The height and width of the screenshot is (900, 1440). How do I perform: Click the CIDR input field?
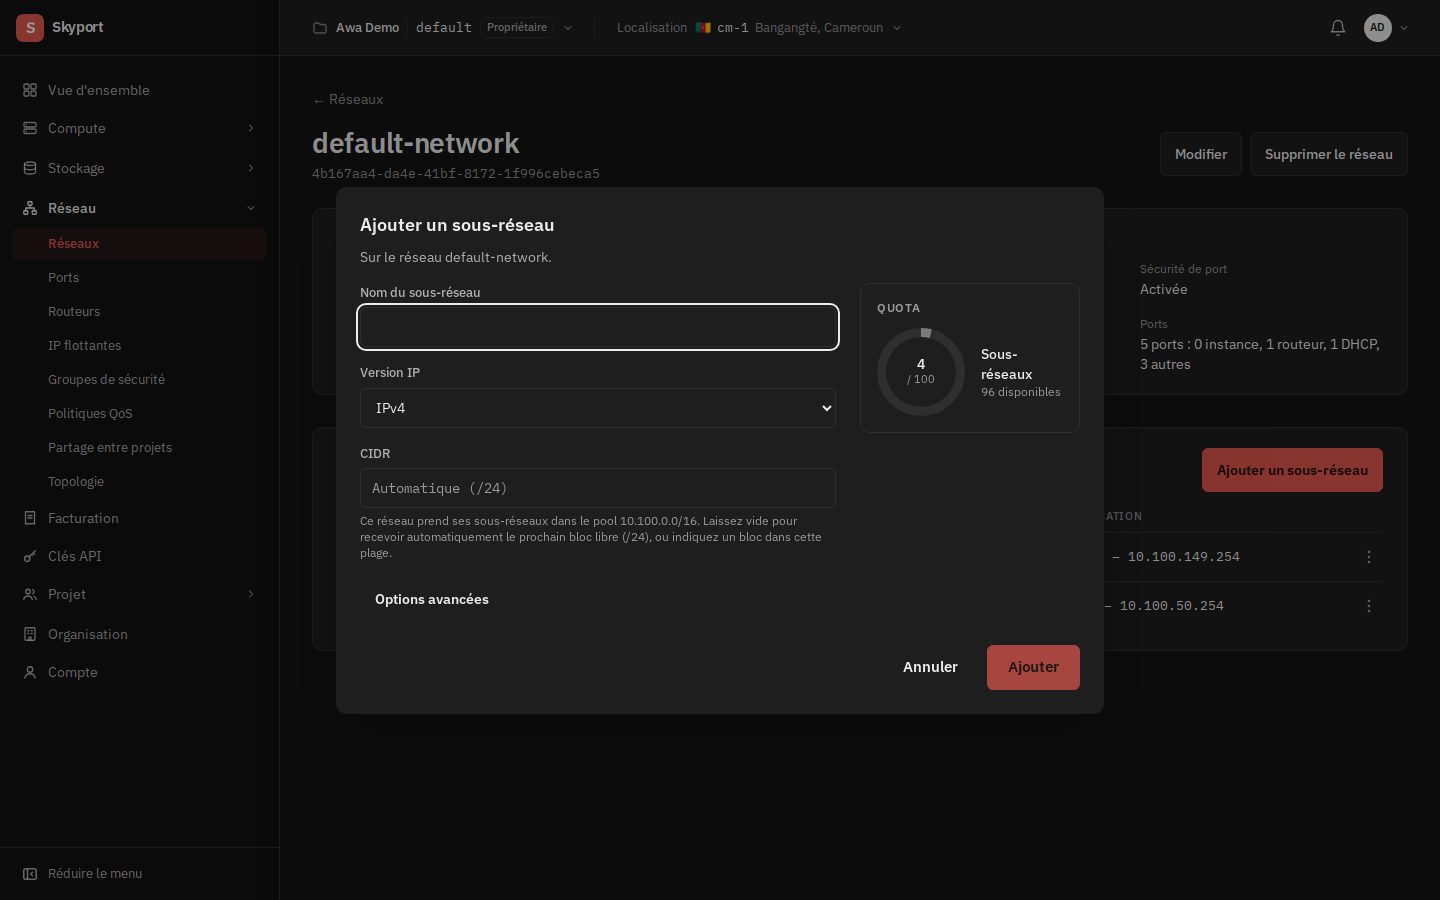pos(598,488)
